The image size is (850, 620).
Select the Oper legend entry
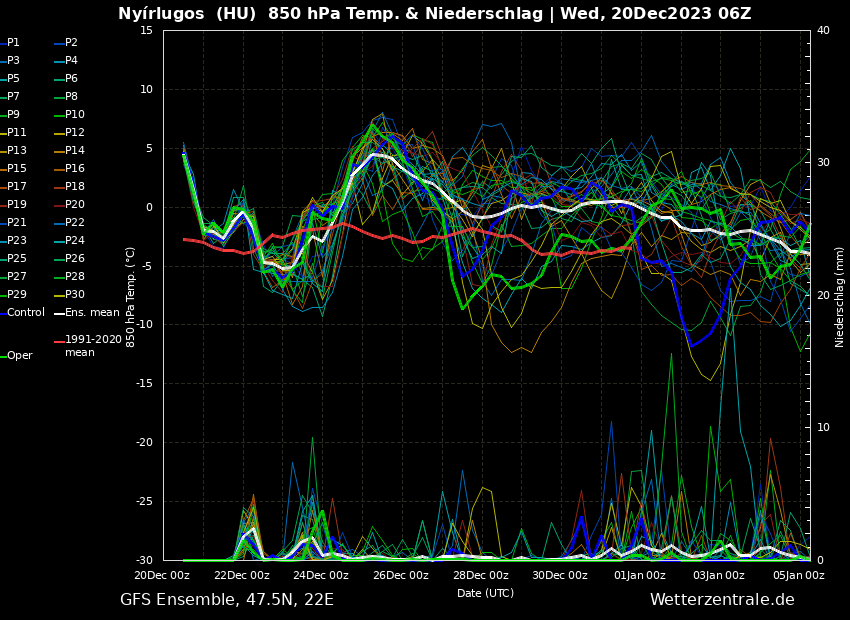tap(19, 356)
